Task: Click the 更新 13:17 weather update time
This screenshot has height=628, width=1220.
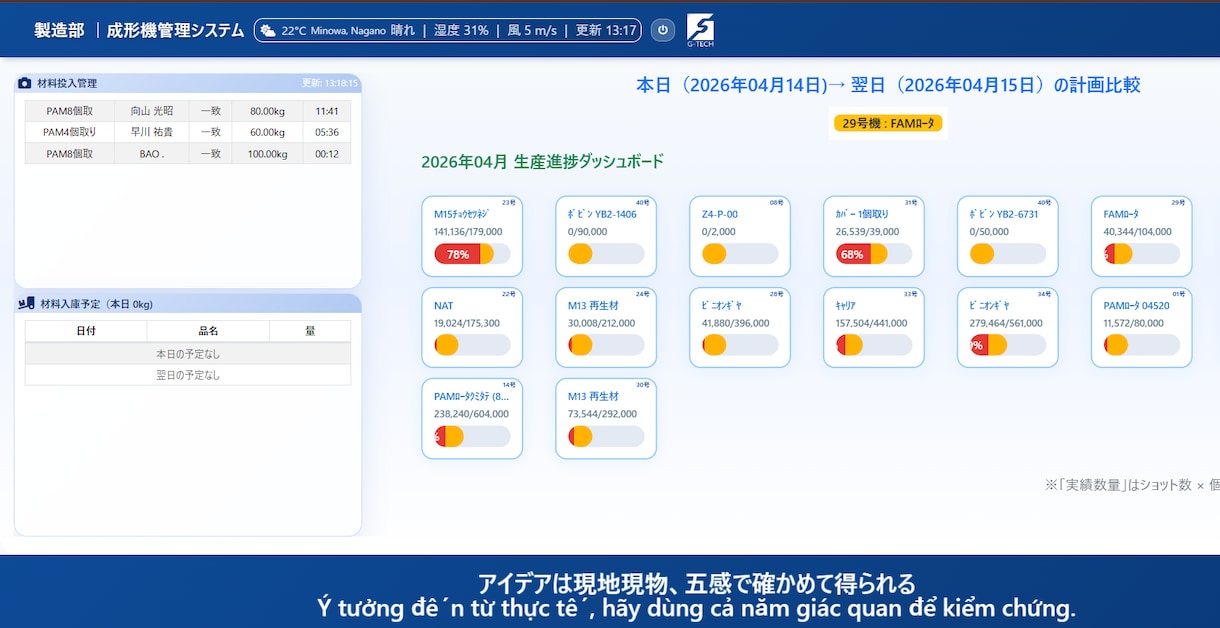Action: pyautogui.click(x=606, y=30)
